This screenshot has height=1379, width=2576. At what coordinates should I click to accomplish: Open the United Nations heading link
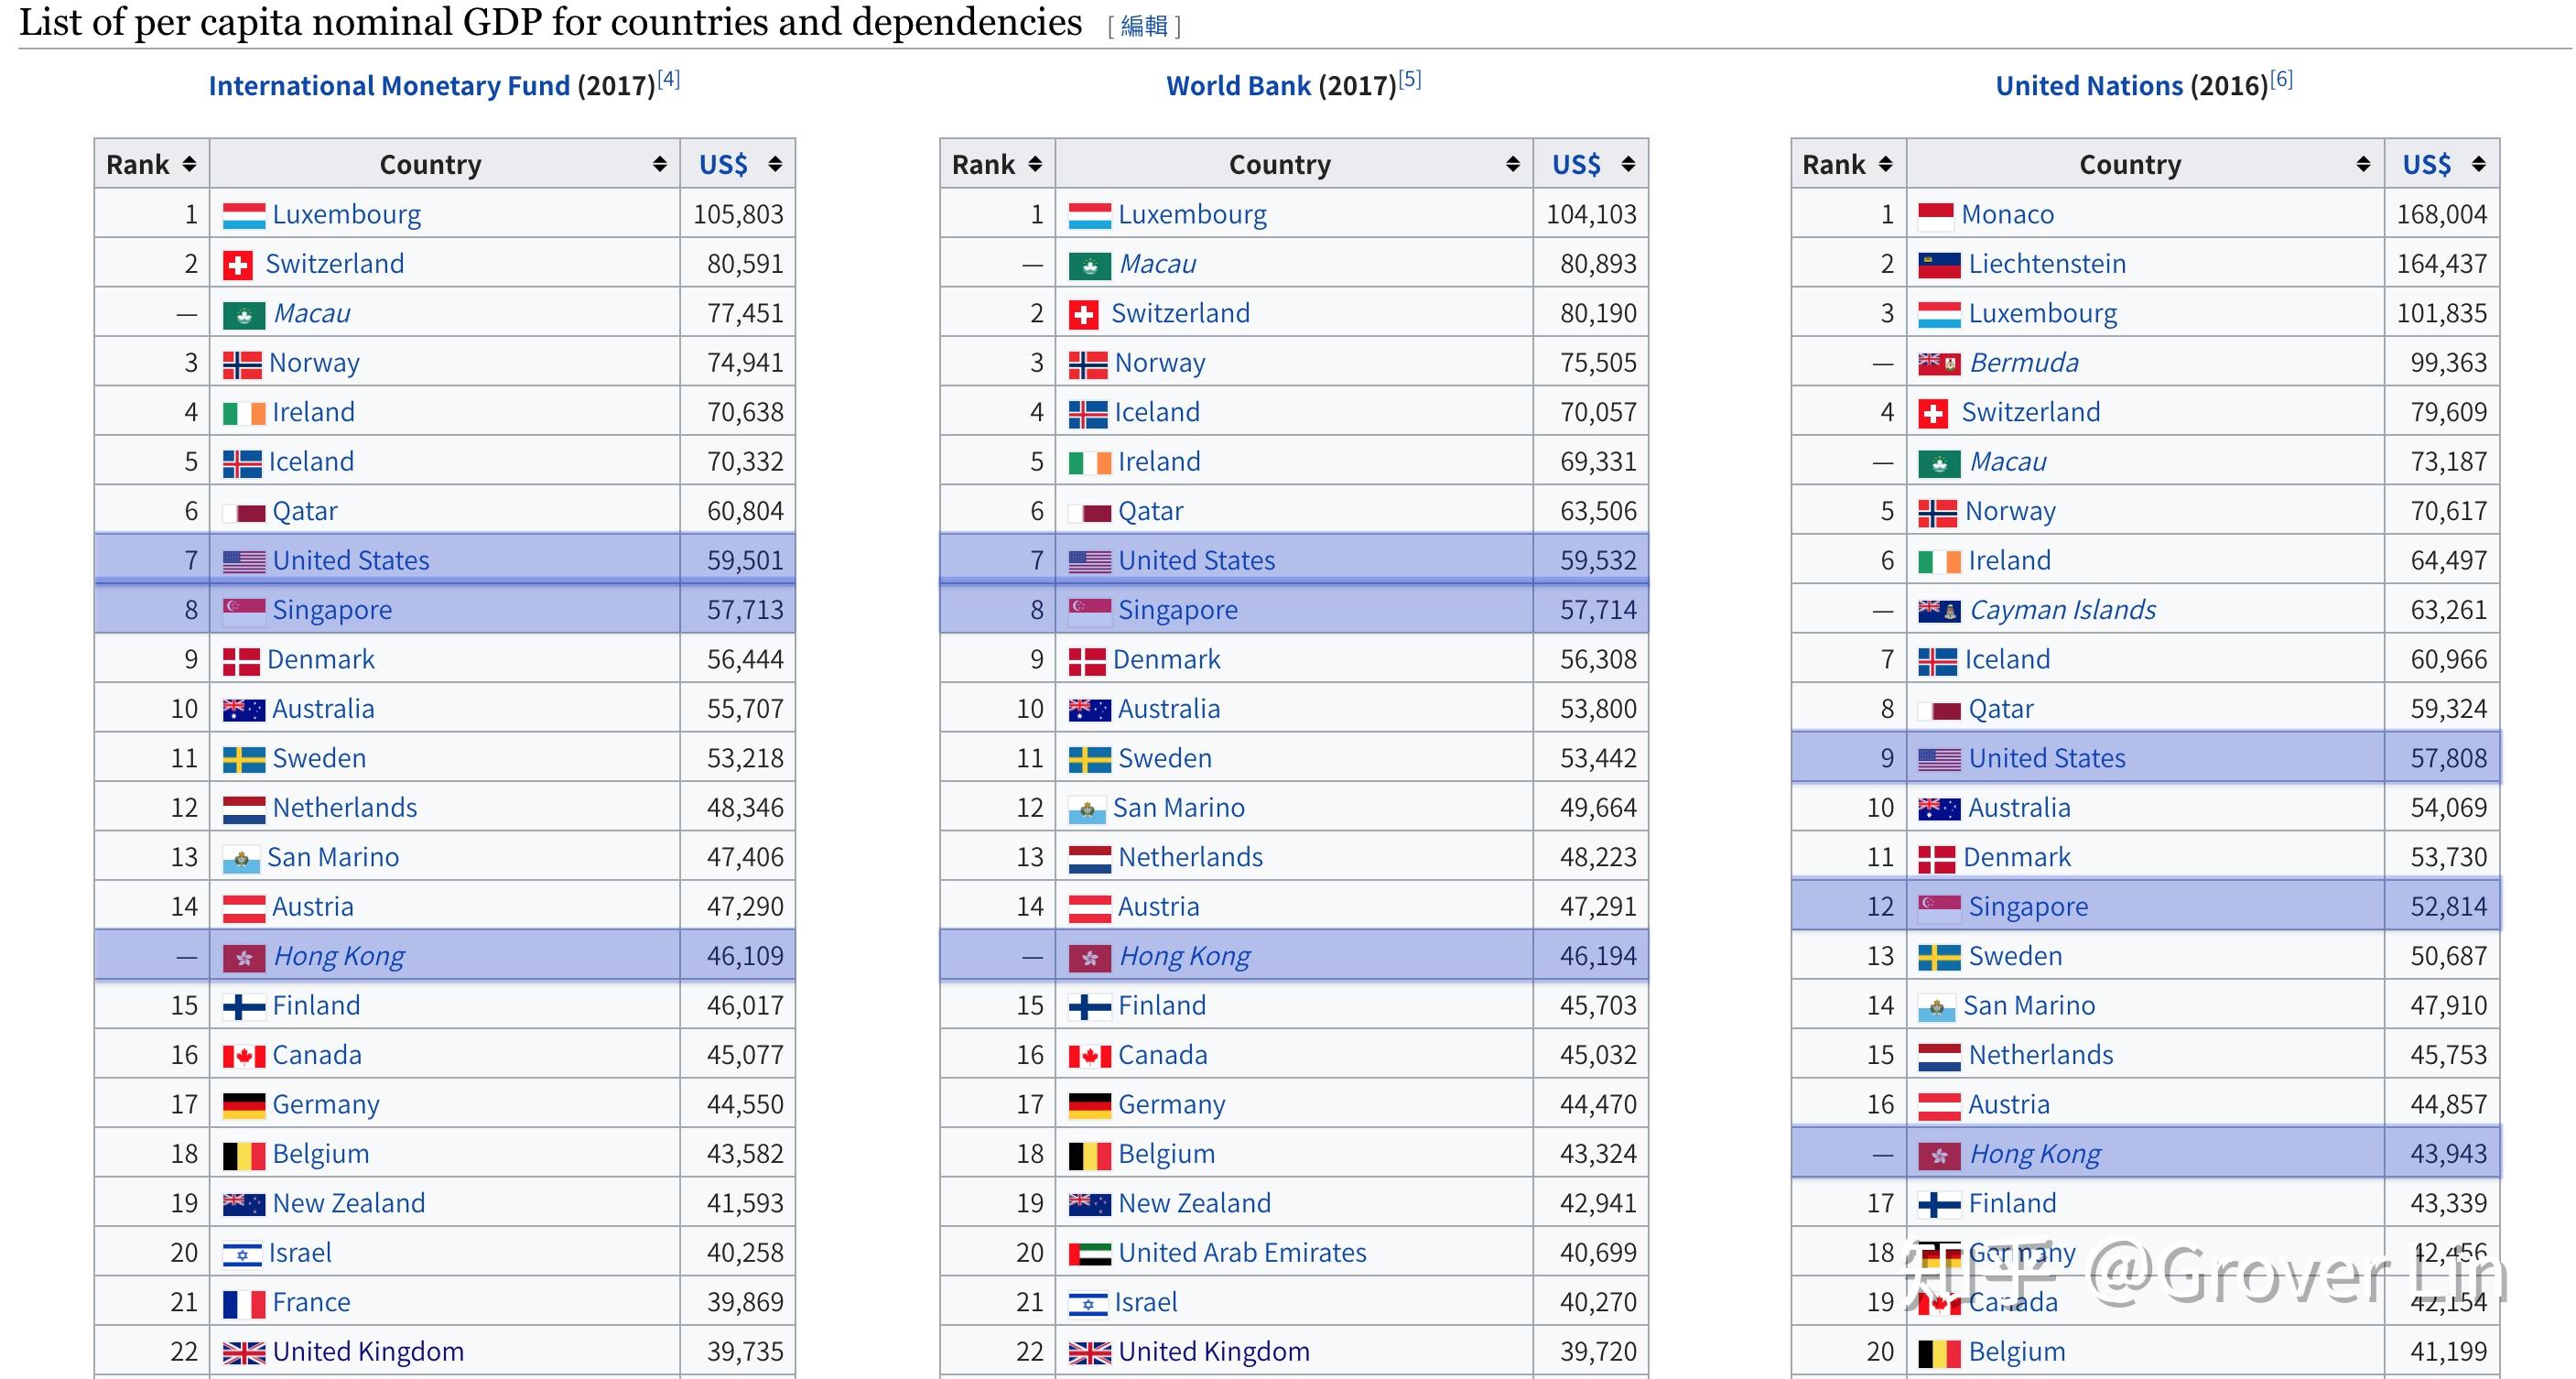coord(2089,86)
